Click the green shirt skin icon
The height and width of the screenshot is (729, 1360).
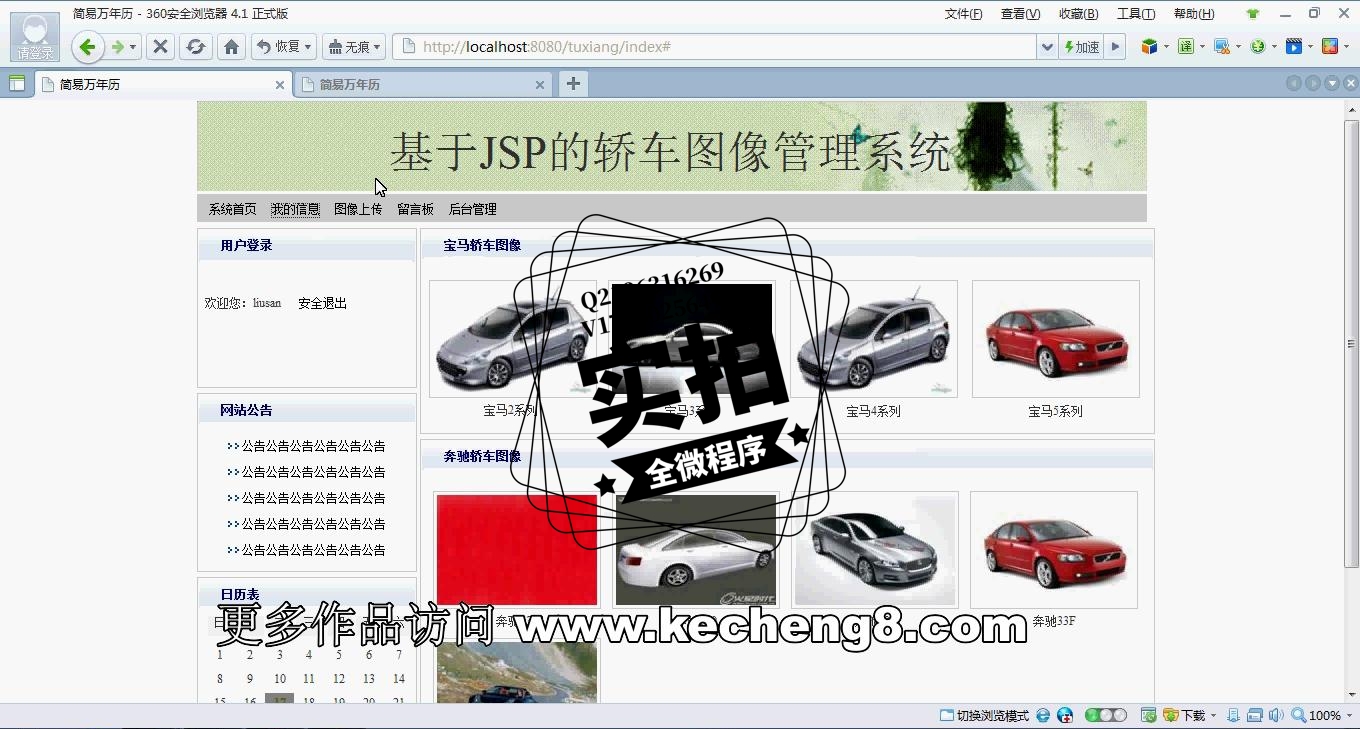pyautogui.click(x=1253, y=14)
